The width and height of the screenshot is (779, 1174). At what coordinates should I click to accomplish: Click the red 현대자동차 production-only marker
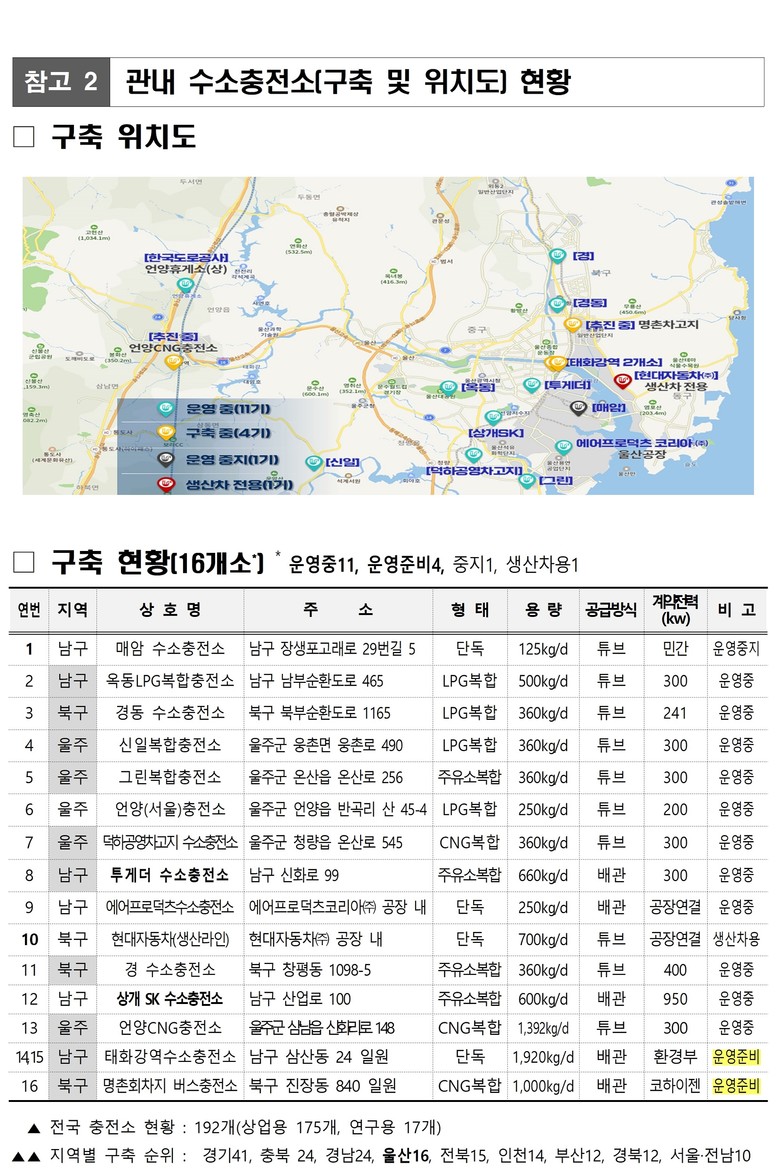tap(622, 381)
